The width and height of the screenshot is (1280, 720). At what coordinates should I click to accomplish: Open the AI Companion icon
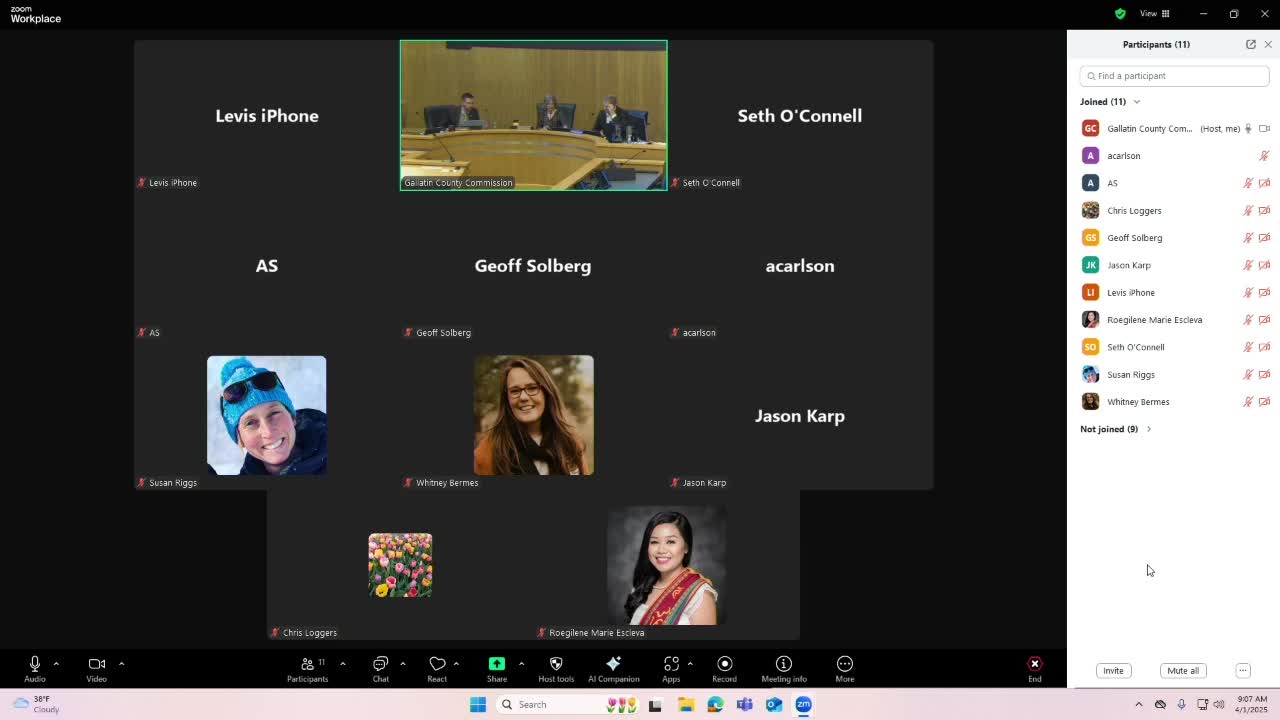613,664
